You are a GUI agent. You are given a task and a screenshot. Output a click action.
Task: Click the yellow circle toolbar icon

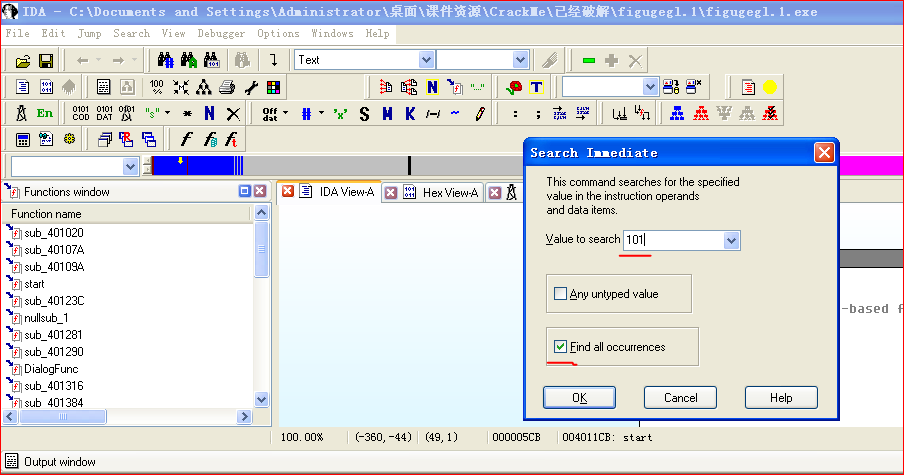(x=770, y=87)
